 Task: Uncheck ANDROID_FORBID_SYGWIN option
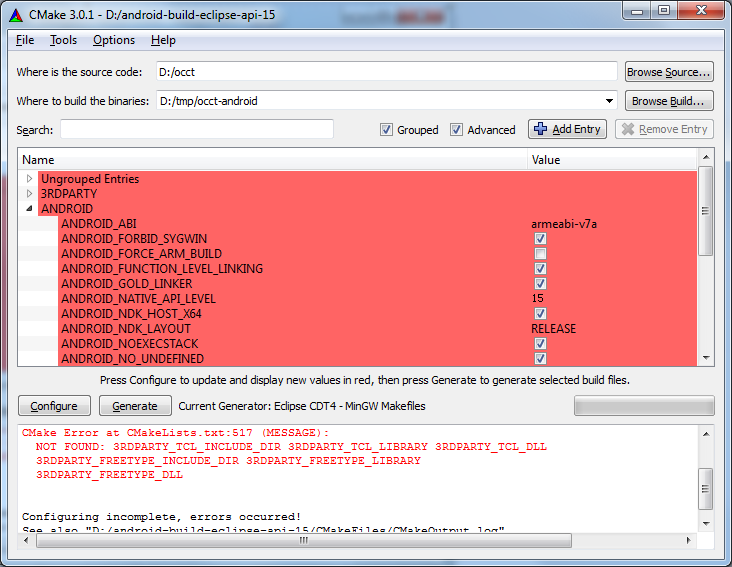coord(540,239)
